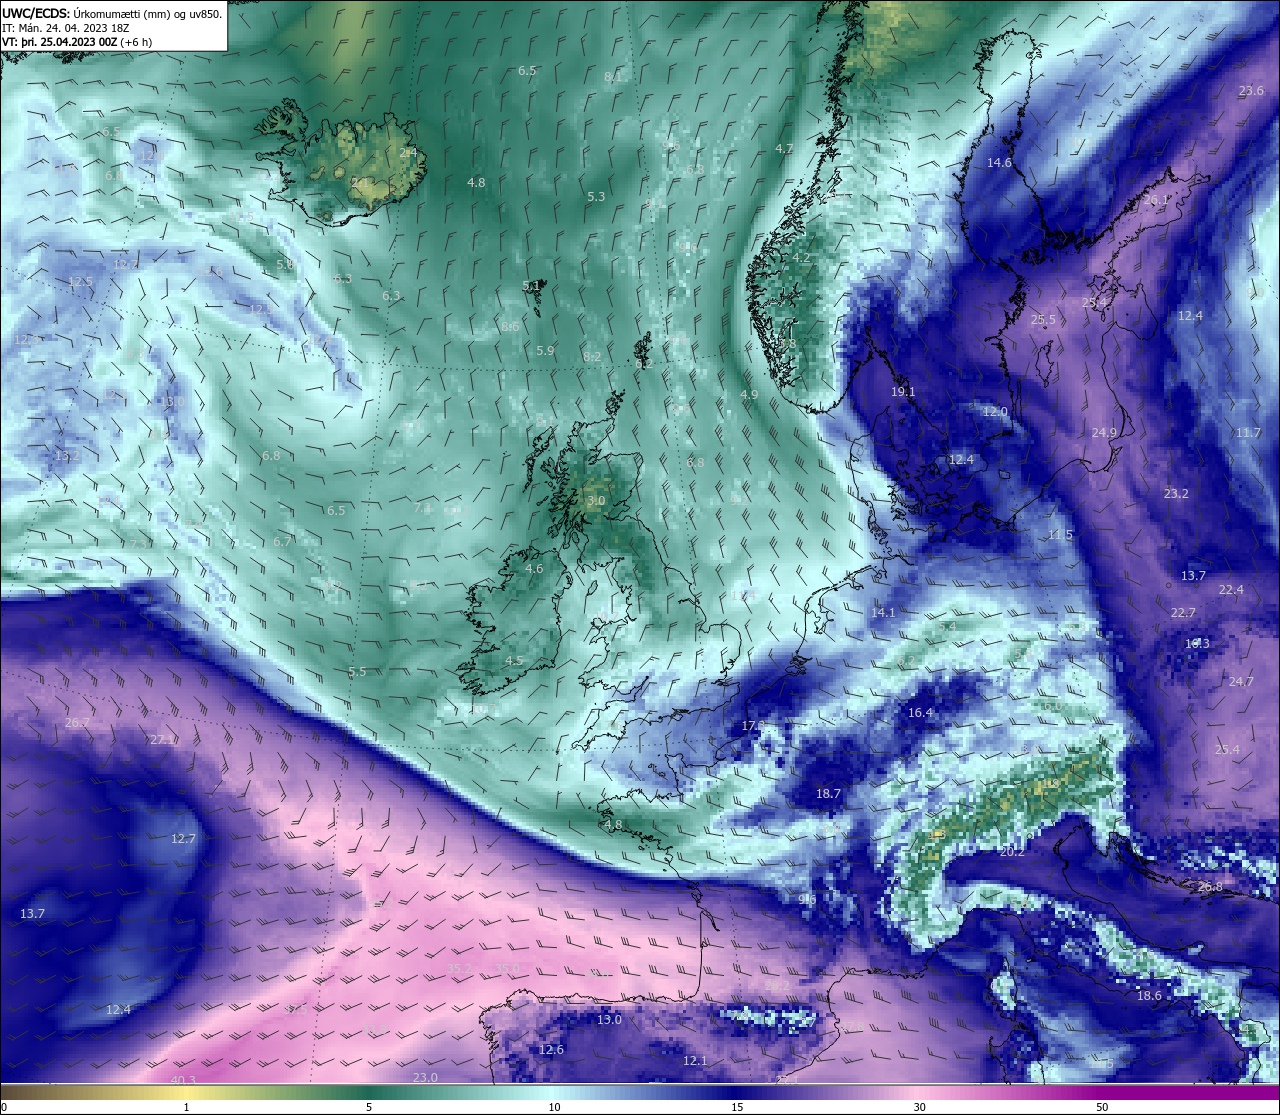This screenshot has height=1115, width=1280.
Task: Click the 12.0 value label
Action: 995,412
